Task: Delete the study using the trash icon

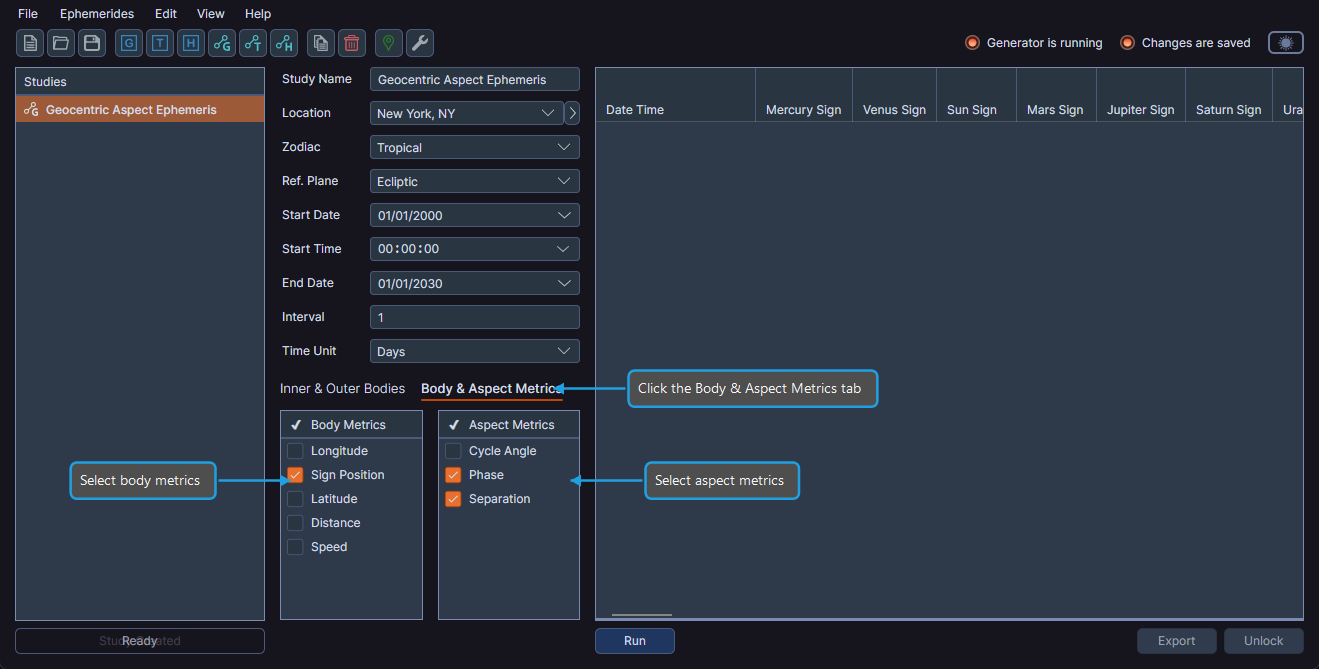Action: coord(350,43)
